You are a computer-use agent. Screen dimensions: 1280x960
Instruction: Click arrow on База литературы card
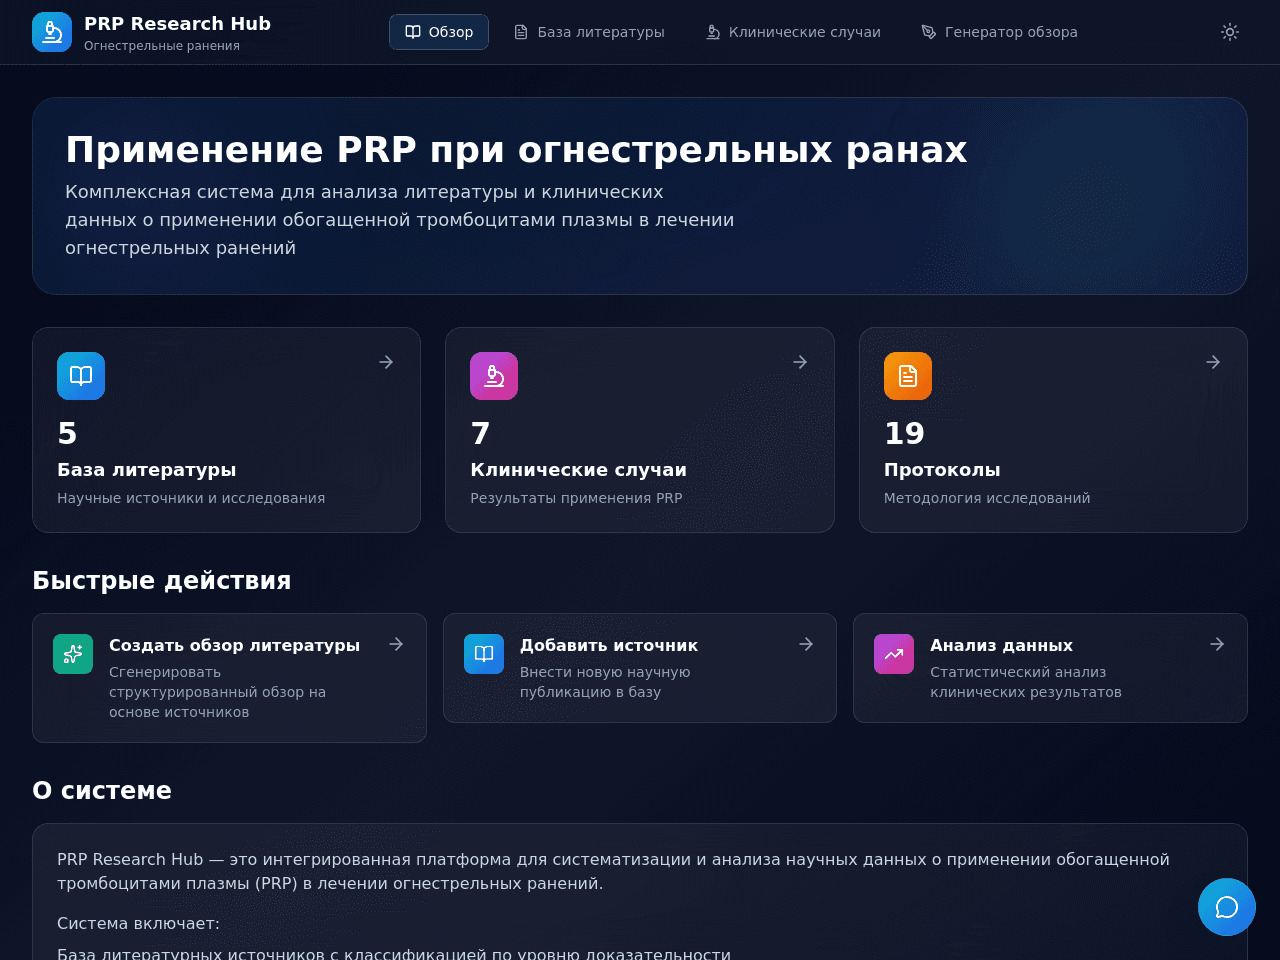coord(386,362)
